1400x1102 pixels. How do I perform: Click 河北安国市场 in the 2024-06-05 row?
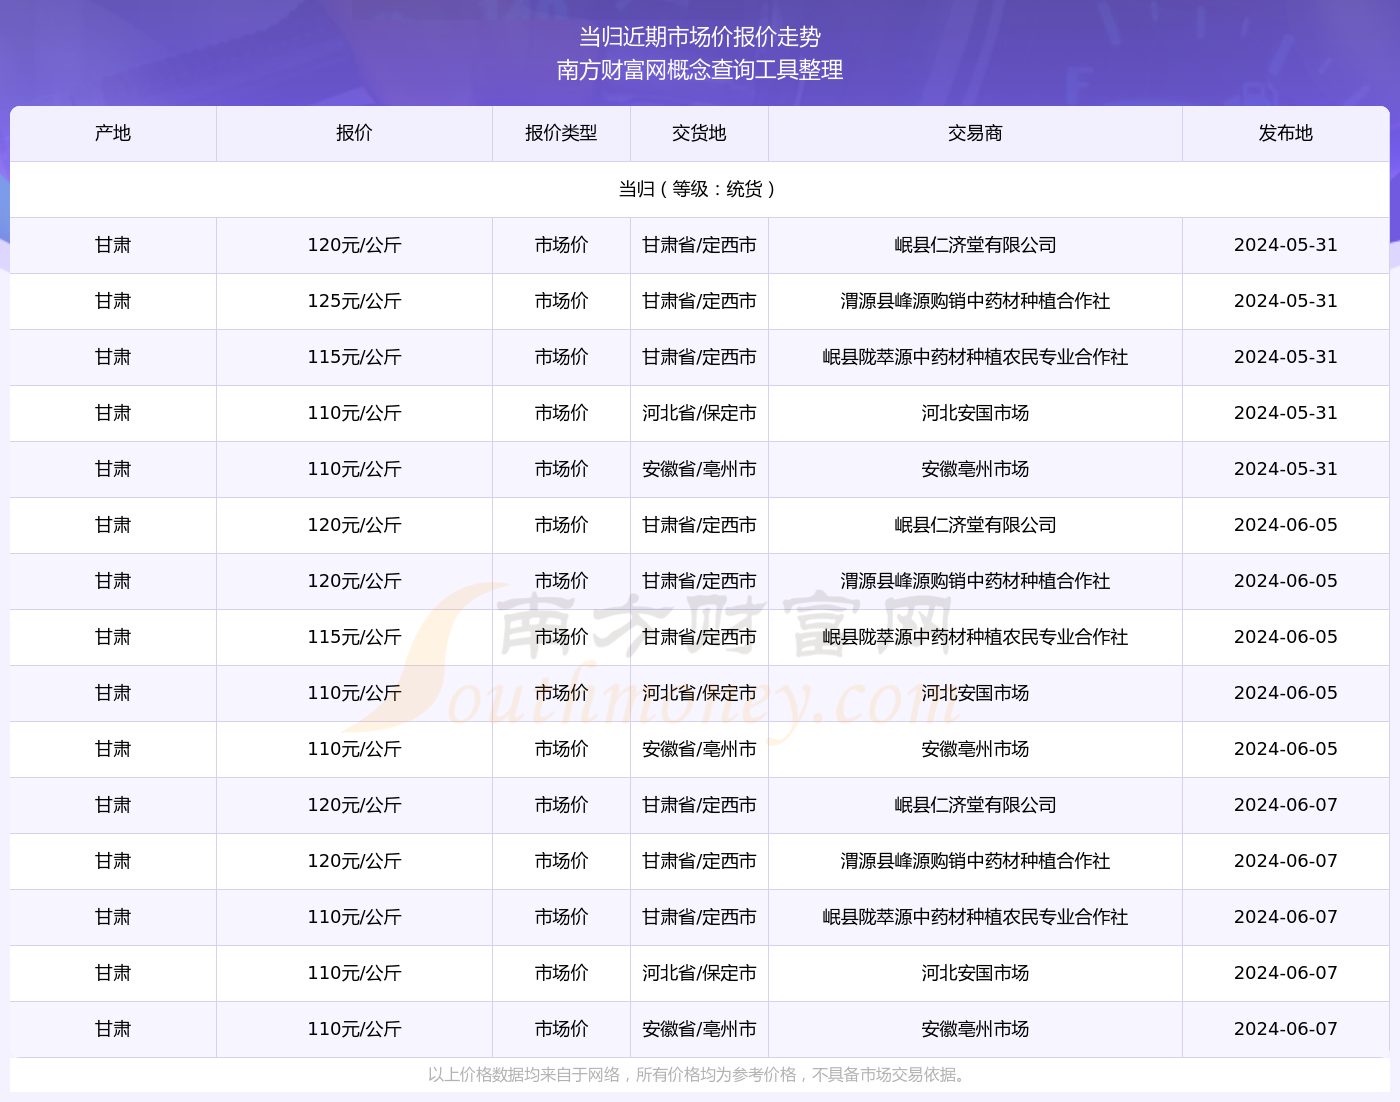975,693
